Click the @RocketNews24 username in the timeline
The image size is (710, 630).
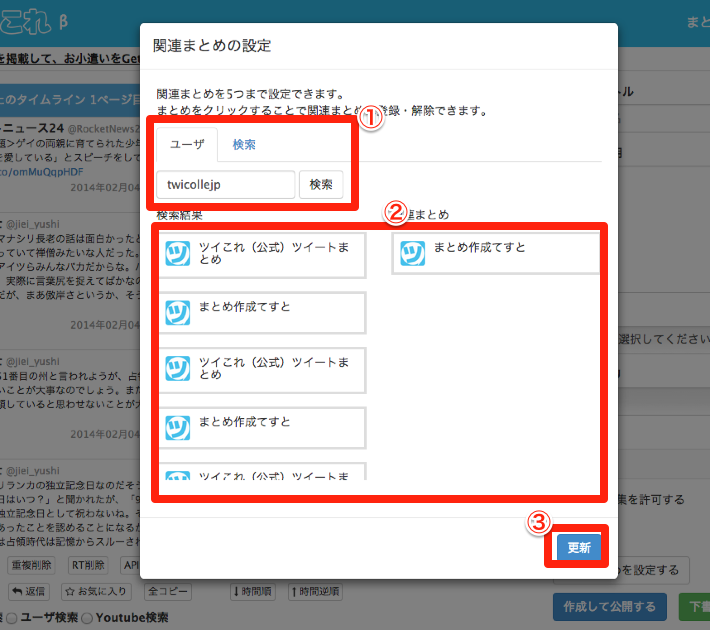(x=104, y=129)
